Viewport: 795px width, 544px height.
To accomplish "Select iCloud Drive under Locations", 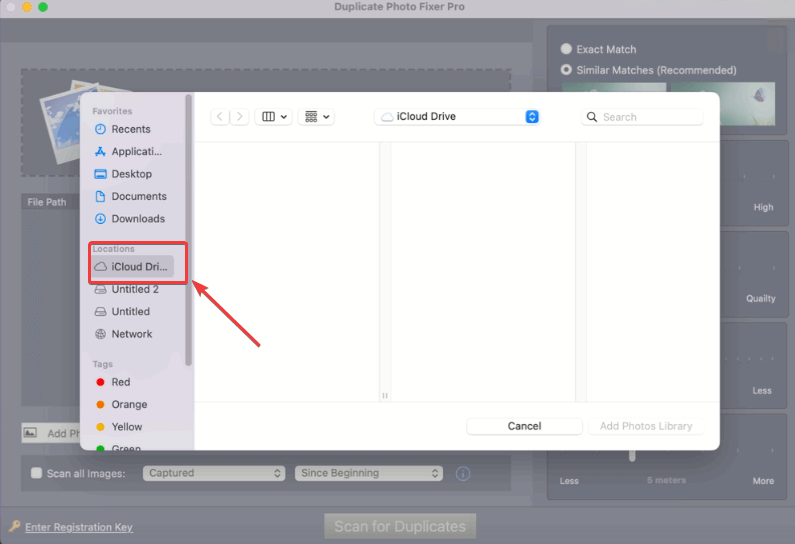I will click(x=133, y=267).
